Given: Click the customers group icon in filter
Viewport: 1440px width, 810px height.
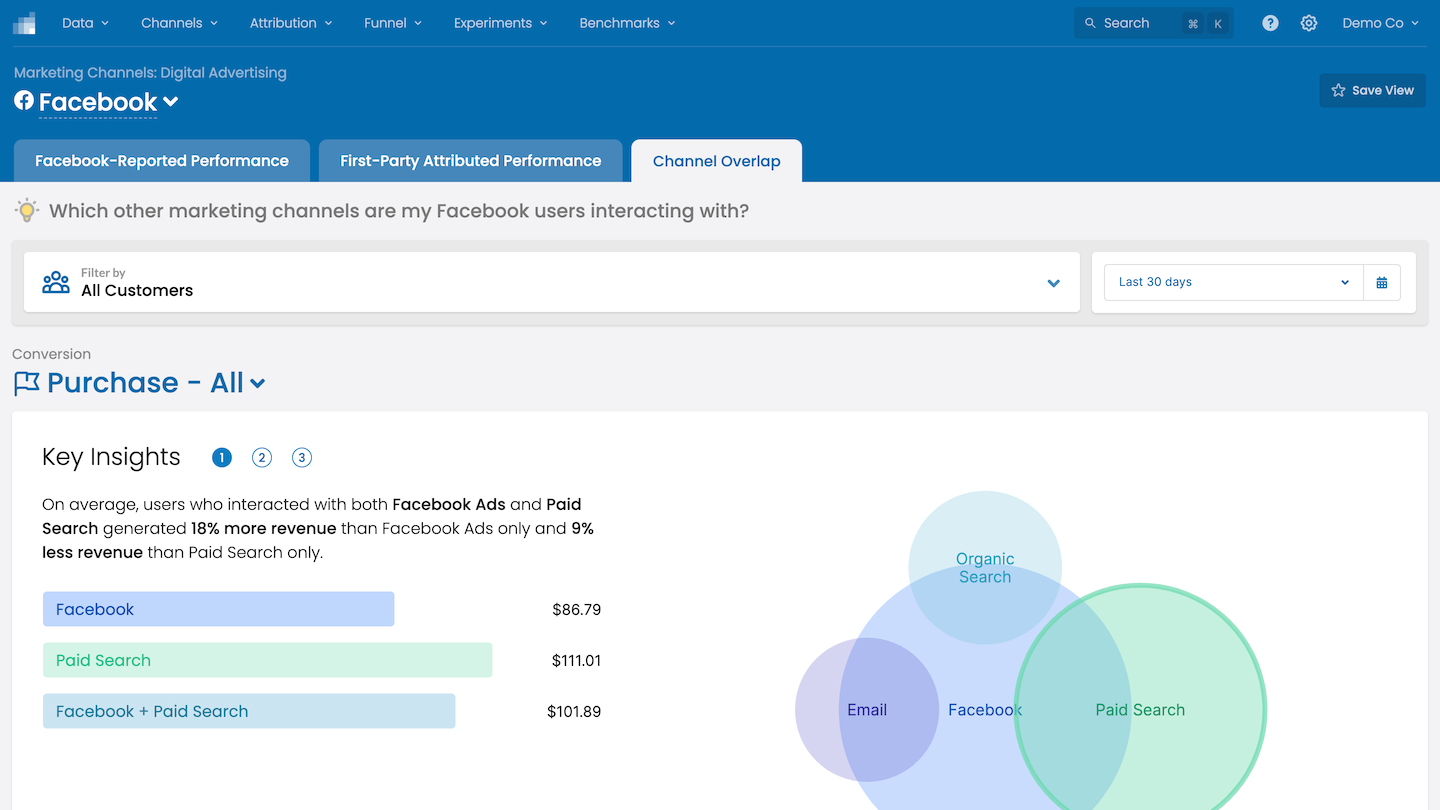Looking at the screenshot, I should (56, 282).
